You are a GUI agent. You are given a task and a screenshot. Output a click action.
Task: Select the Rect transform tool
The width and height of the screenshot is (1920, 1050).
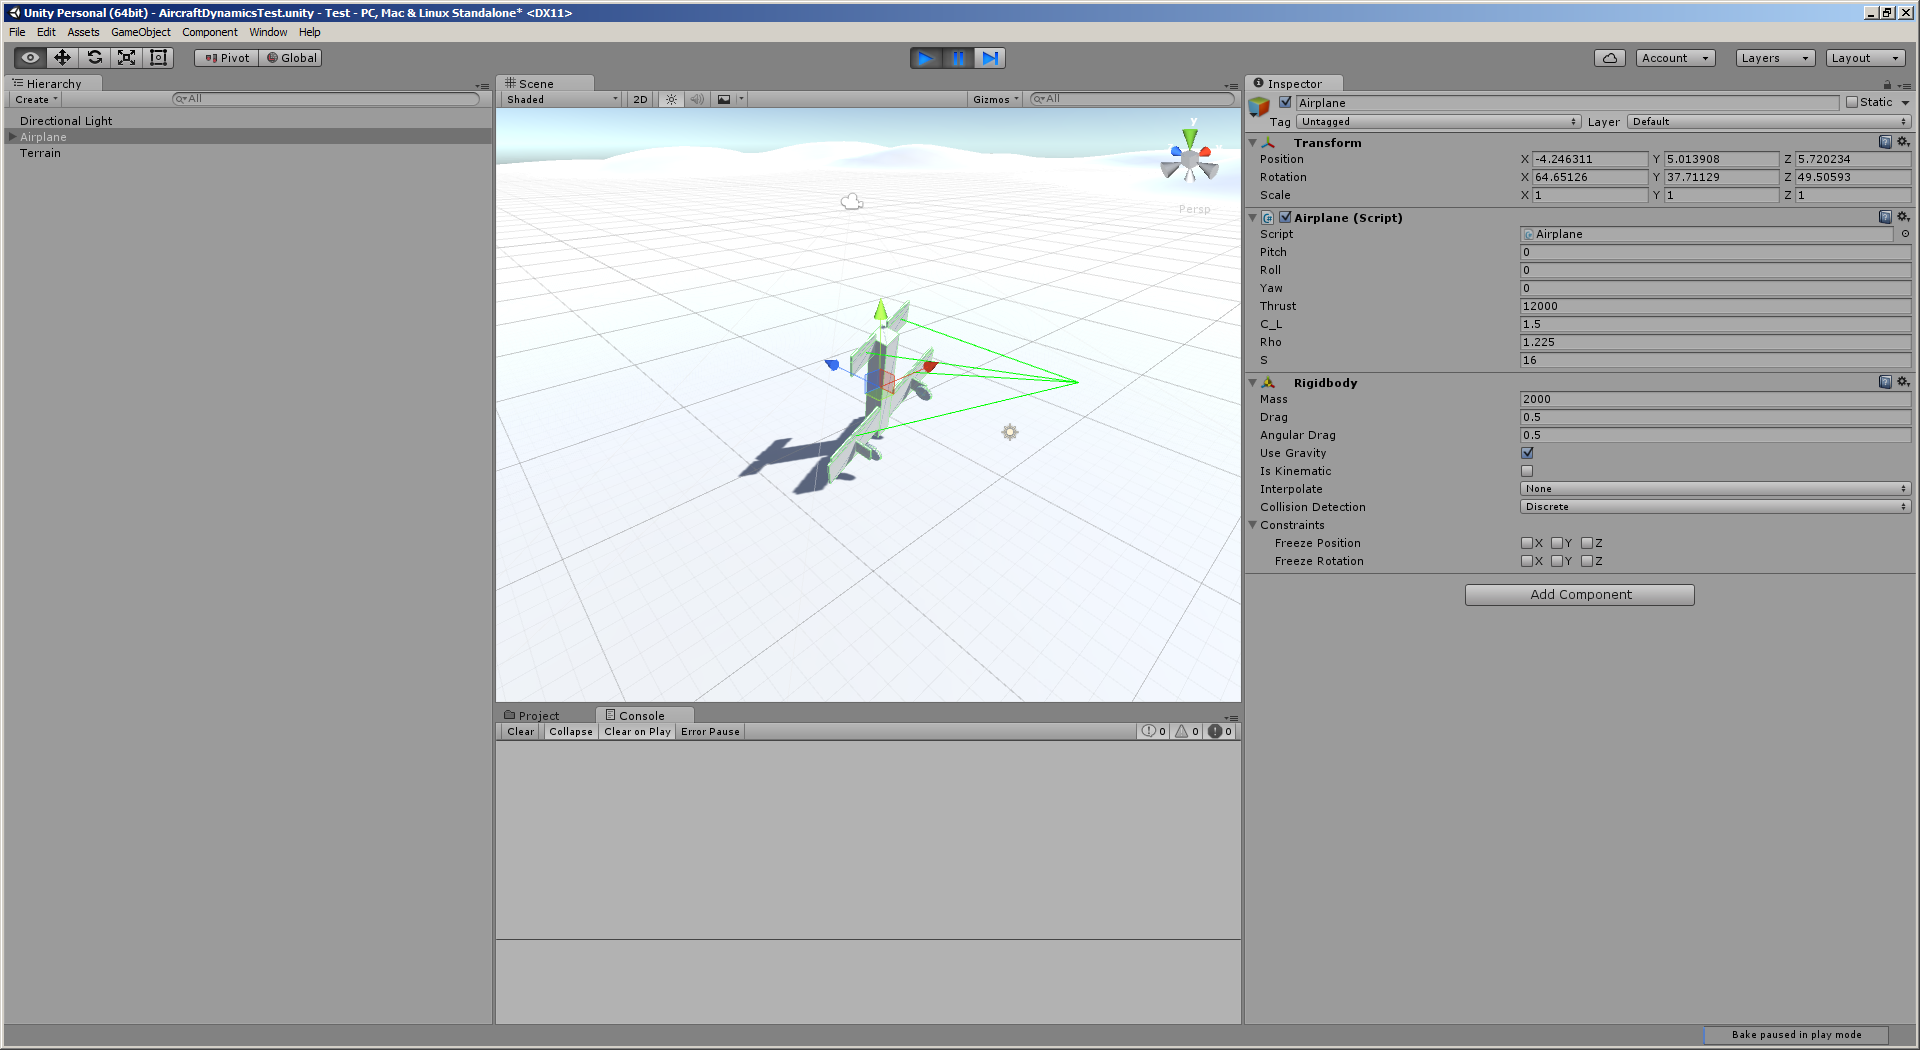[158, 57]
